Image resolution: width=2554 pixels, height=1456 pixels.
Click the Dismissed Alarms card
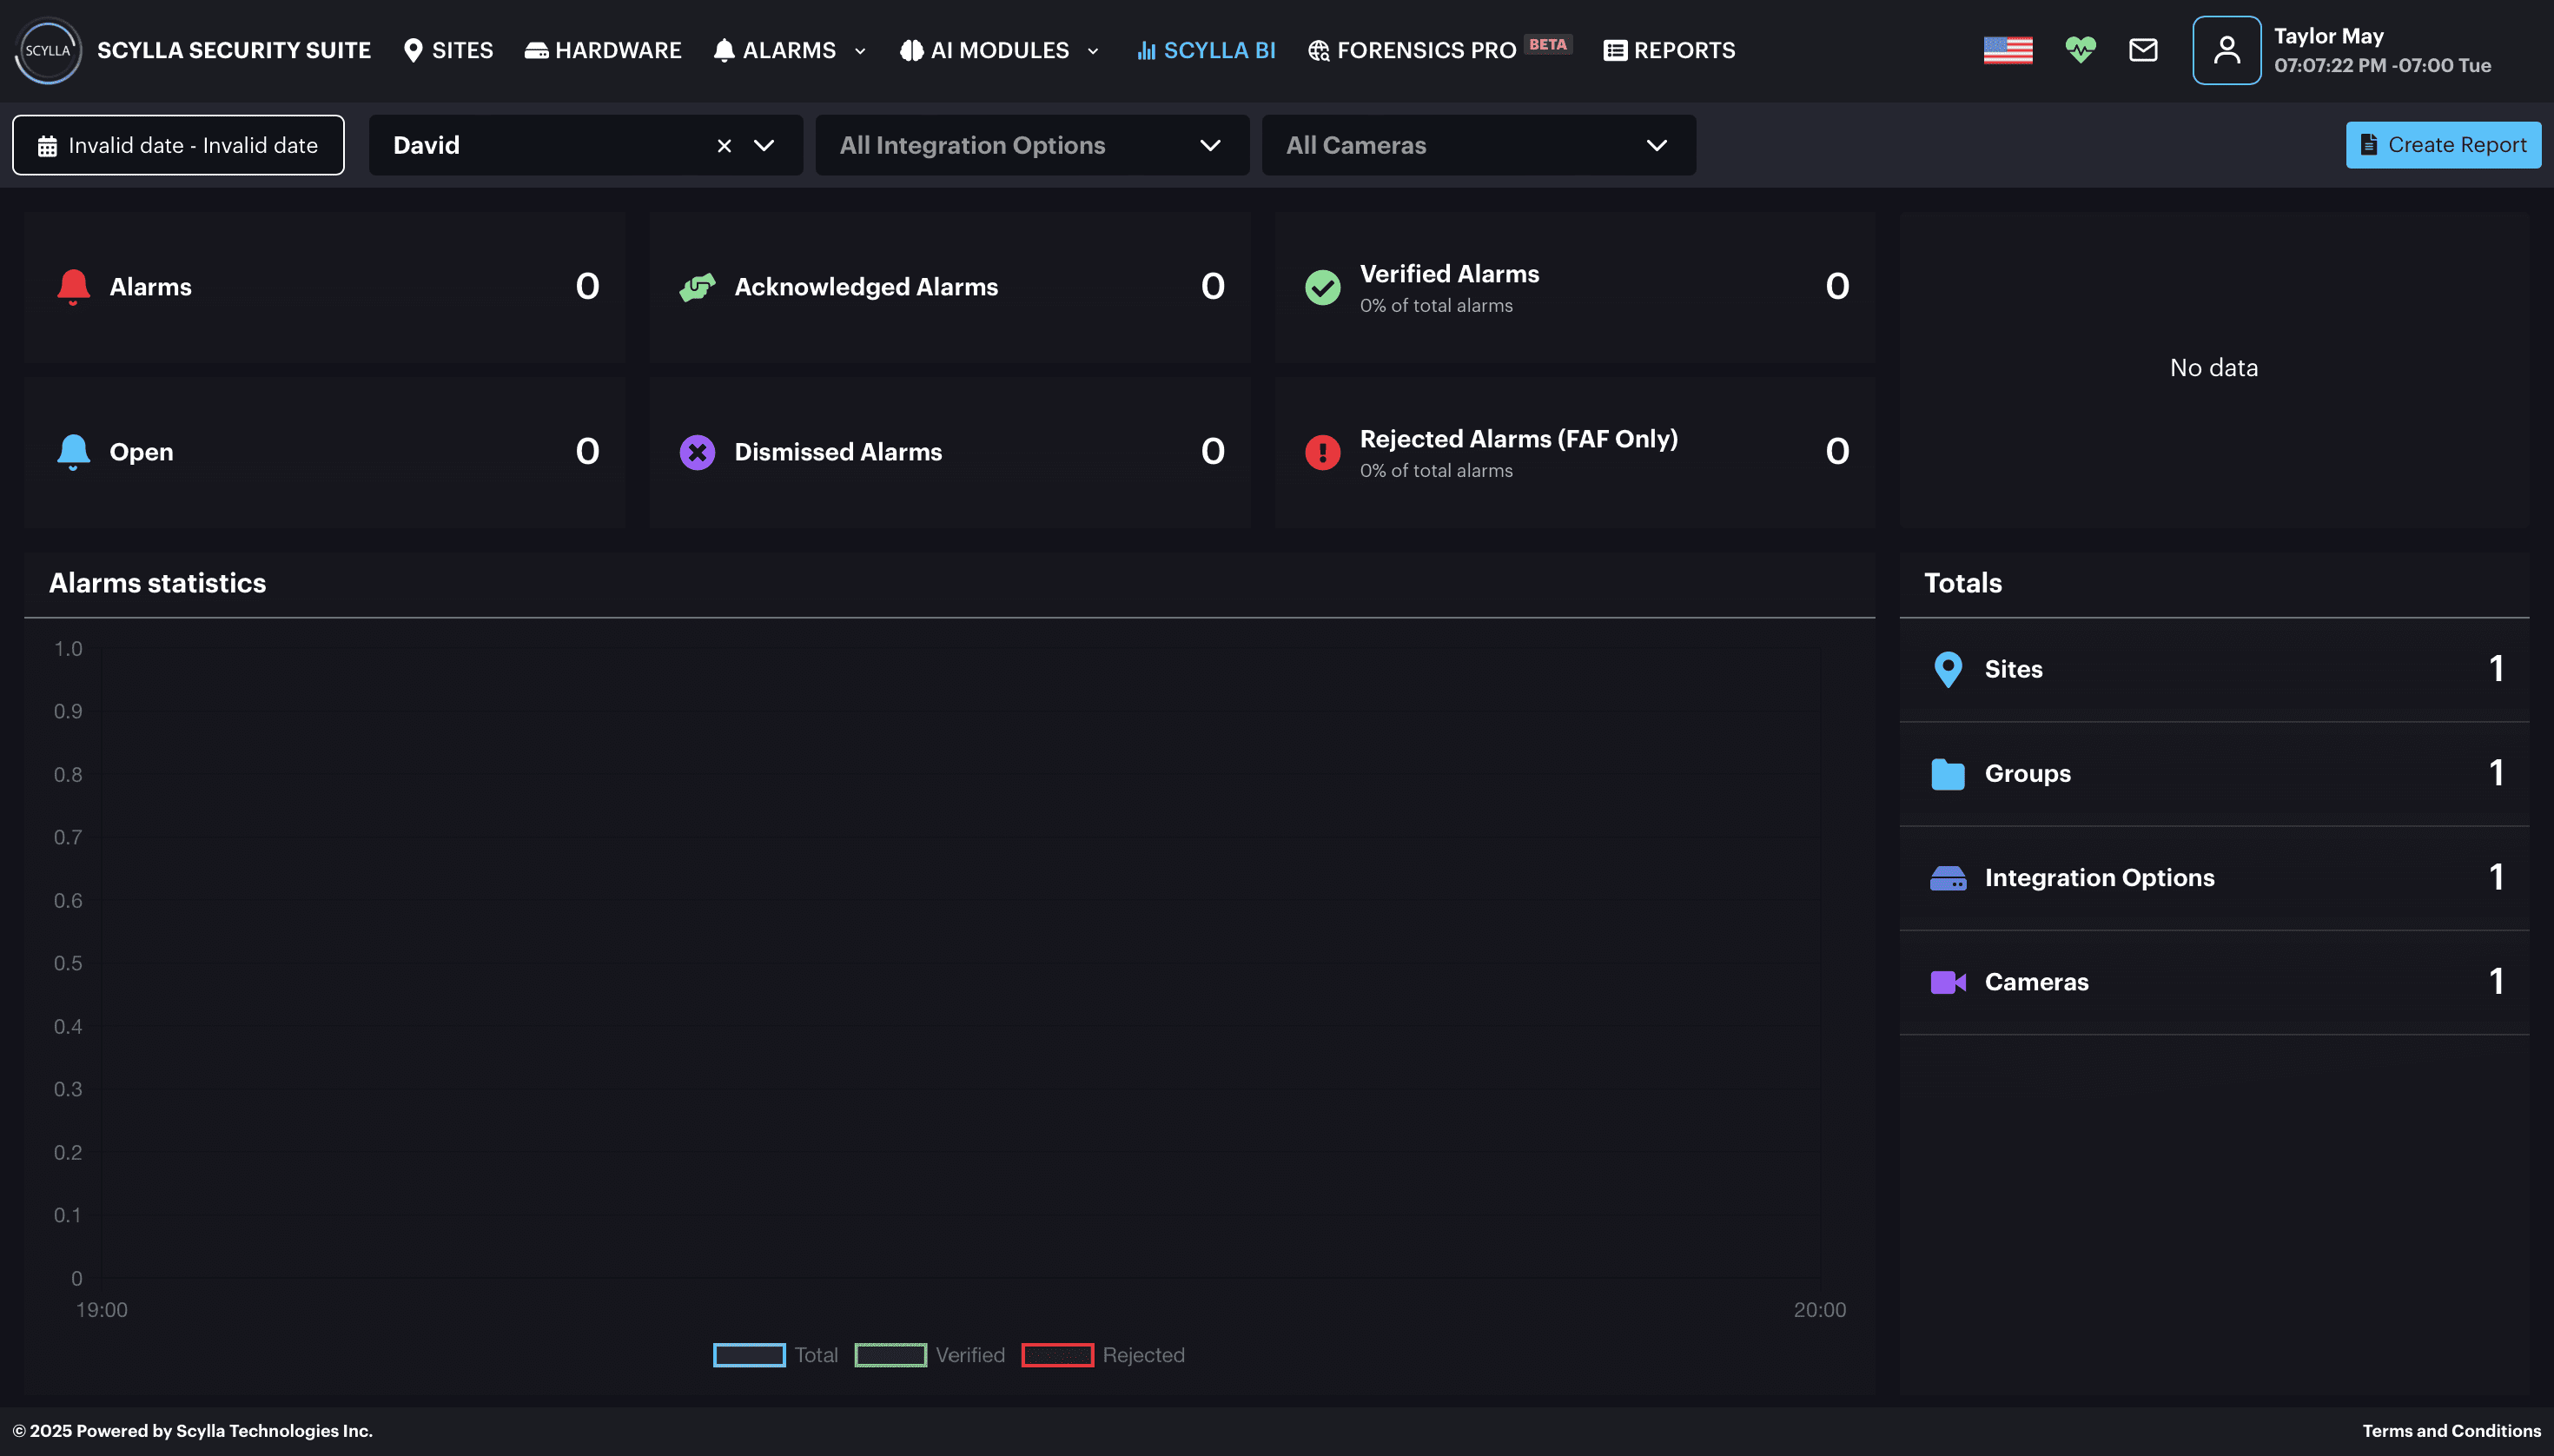pyautogui.click(x=949, y=452)
